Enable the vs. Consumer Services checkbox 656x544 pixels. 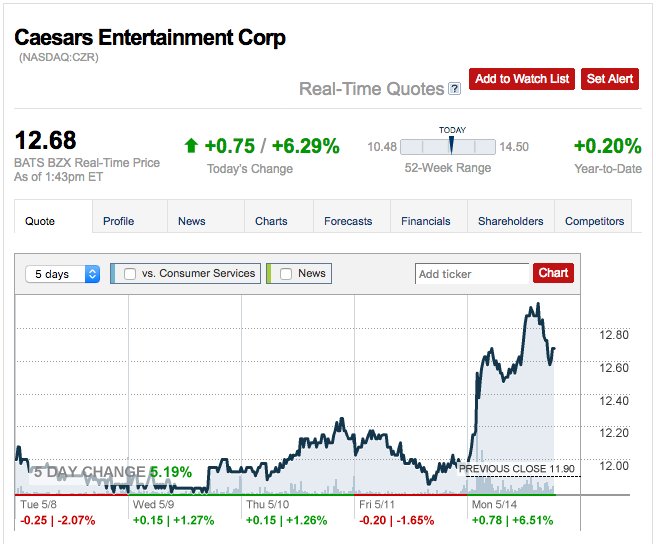pos(130,274)
